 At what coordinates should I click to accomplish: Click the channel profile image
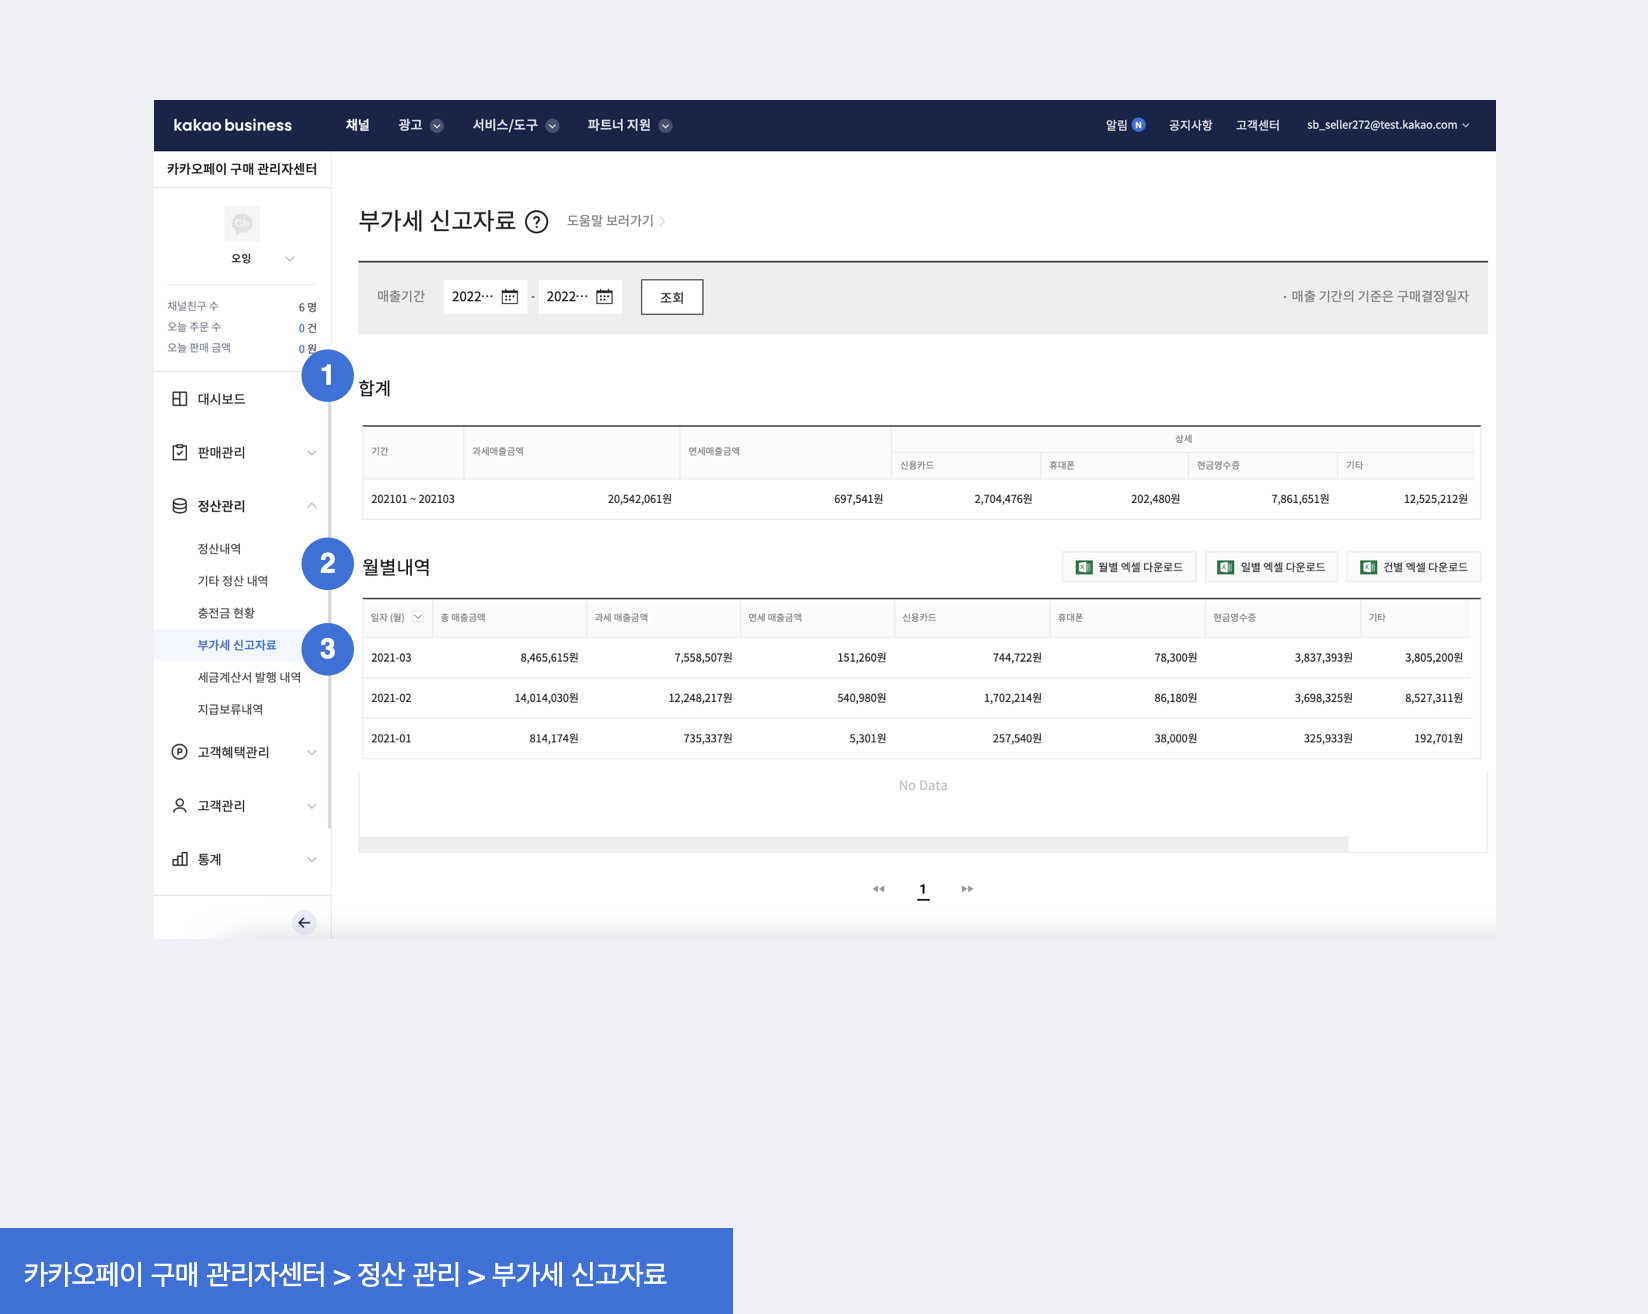tap(242, 224)
